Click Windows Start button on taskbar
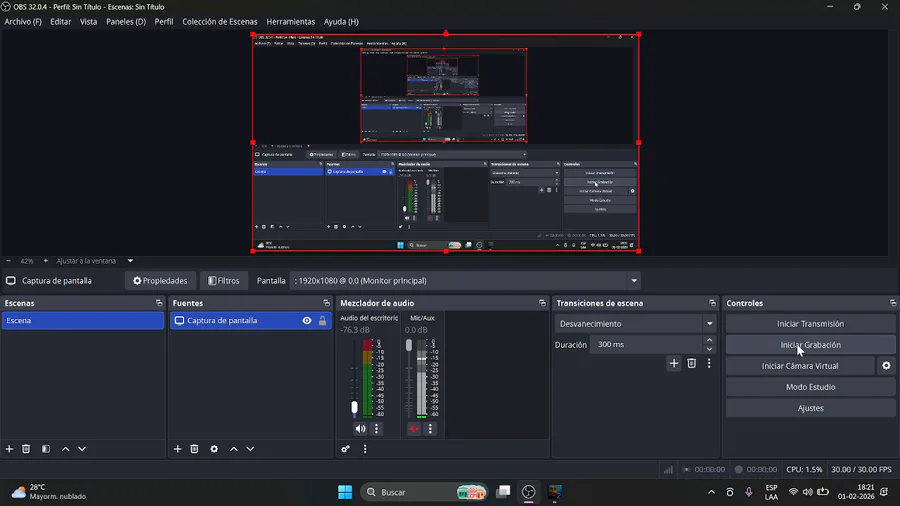Viewport: 900px width, 506px height. tap(345, 492)
